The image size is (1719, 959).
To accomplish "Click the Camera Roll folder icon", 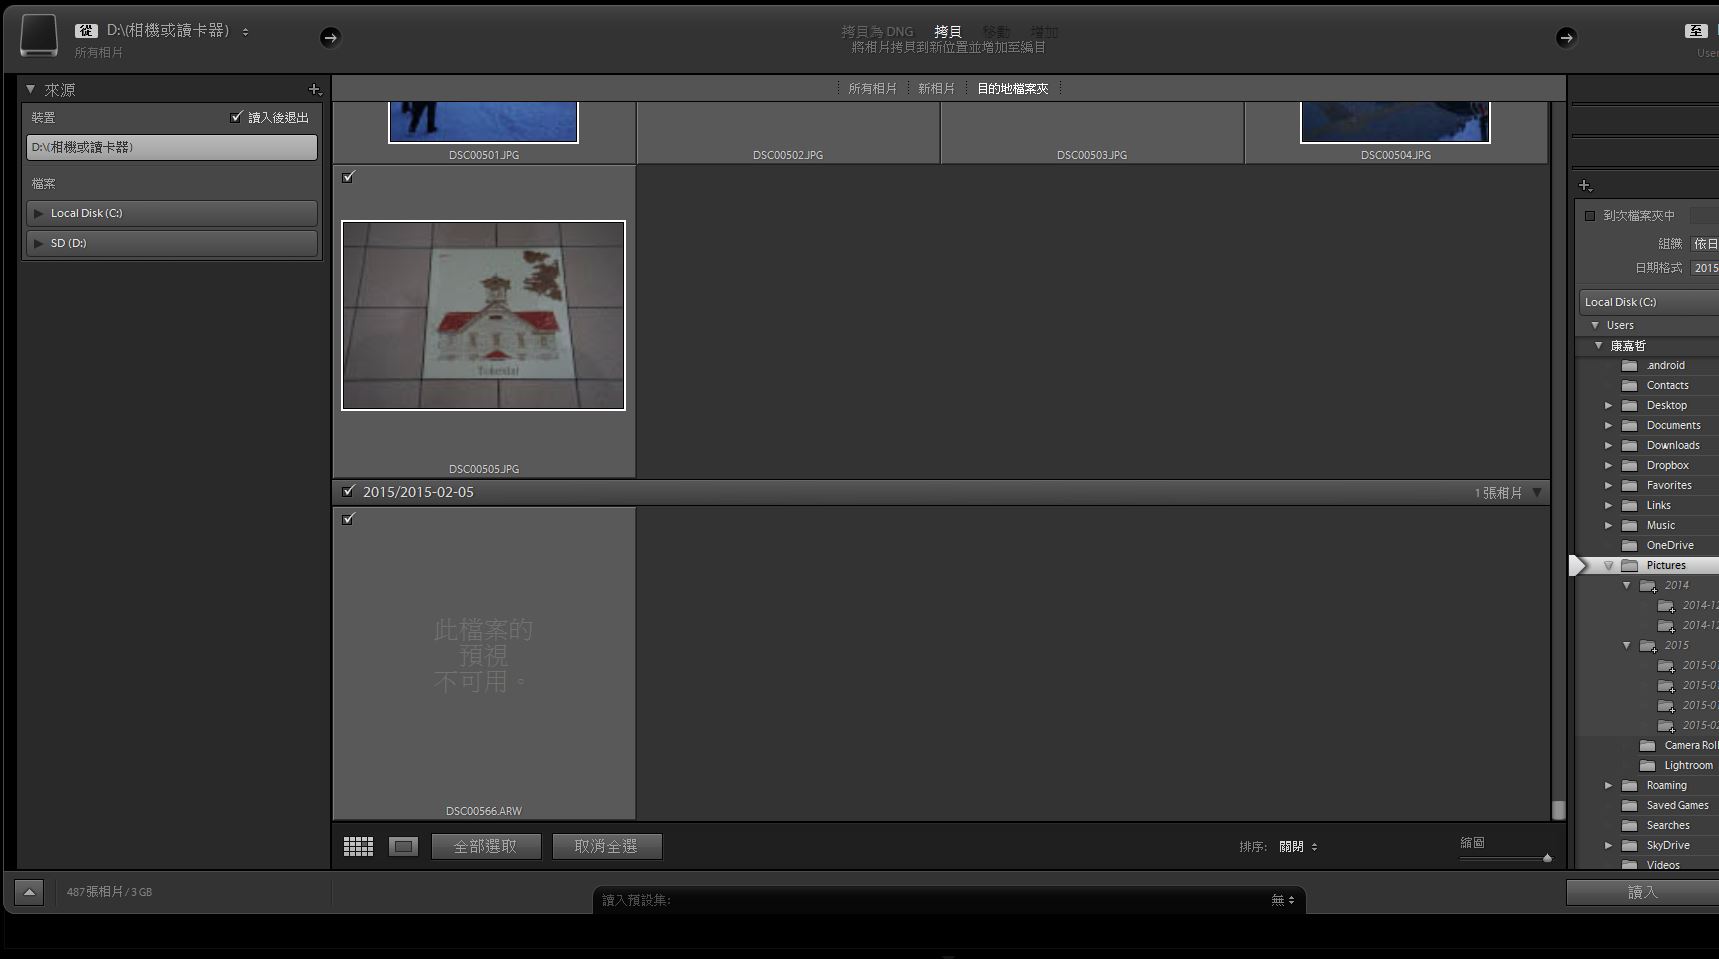I will click(1648, 745).
